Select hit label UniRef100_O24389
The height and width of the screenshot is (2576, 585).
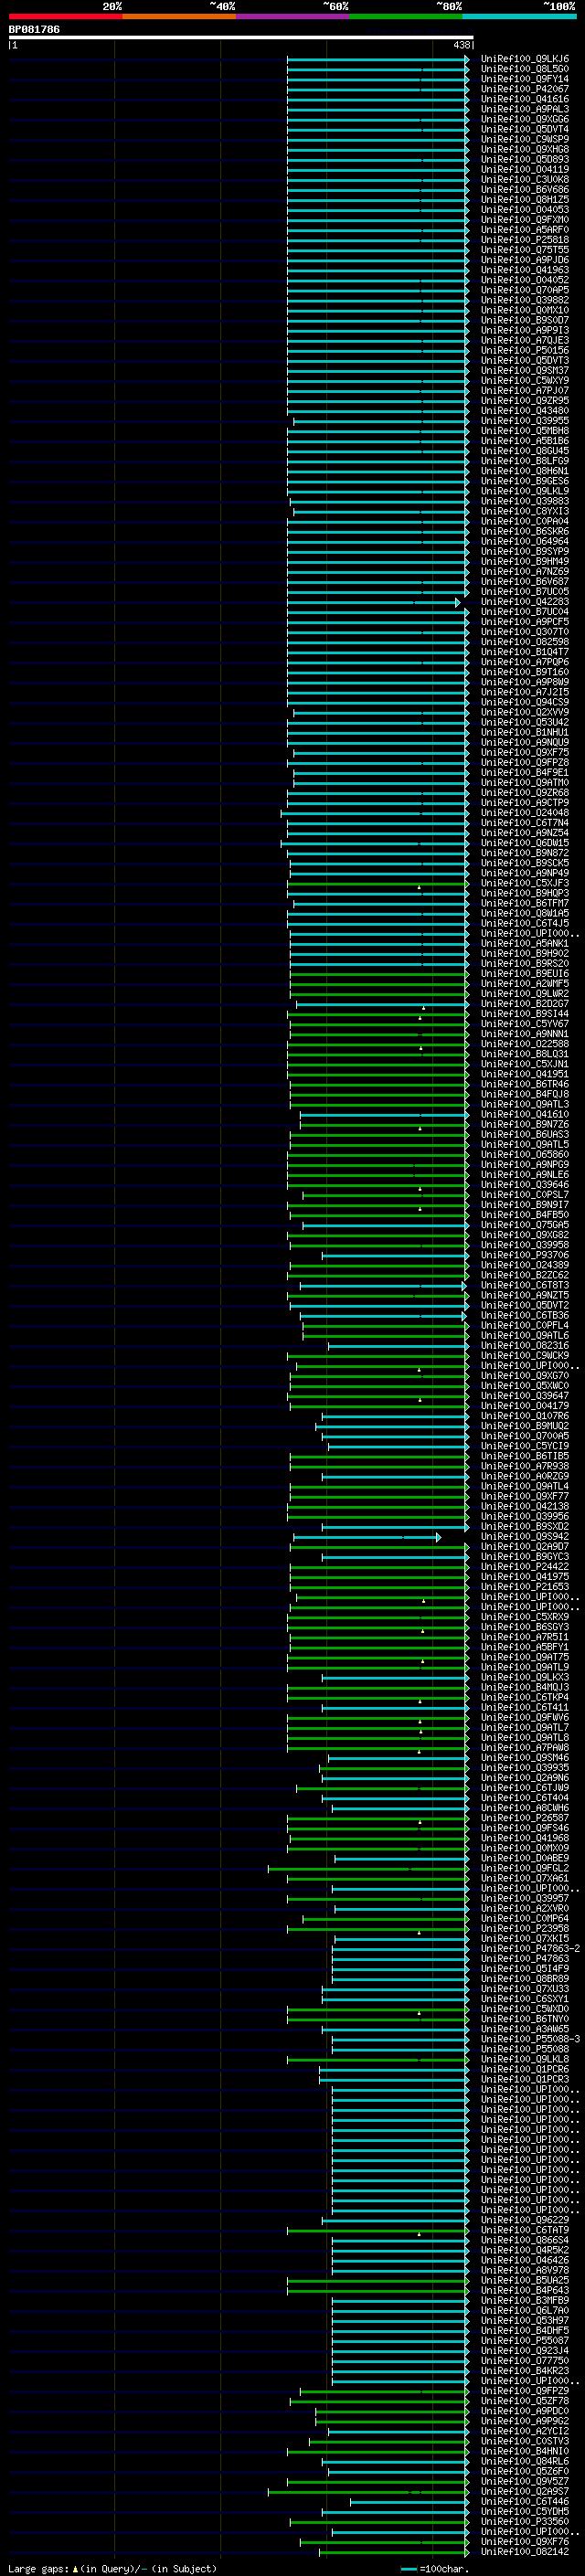pos(524,1265)
